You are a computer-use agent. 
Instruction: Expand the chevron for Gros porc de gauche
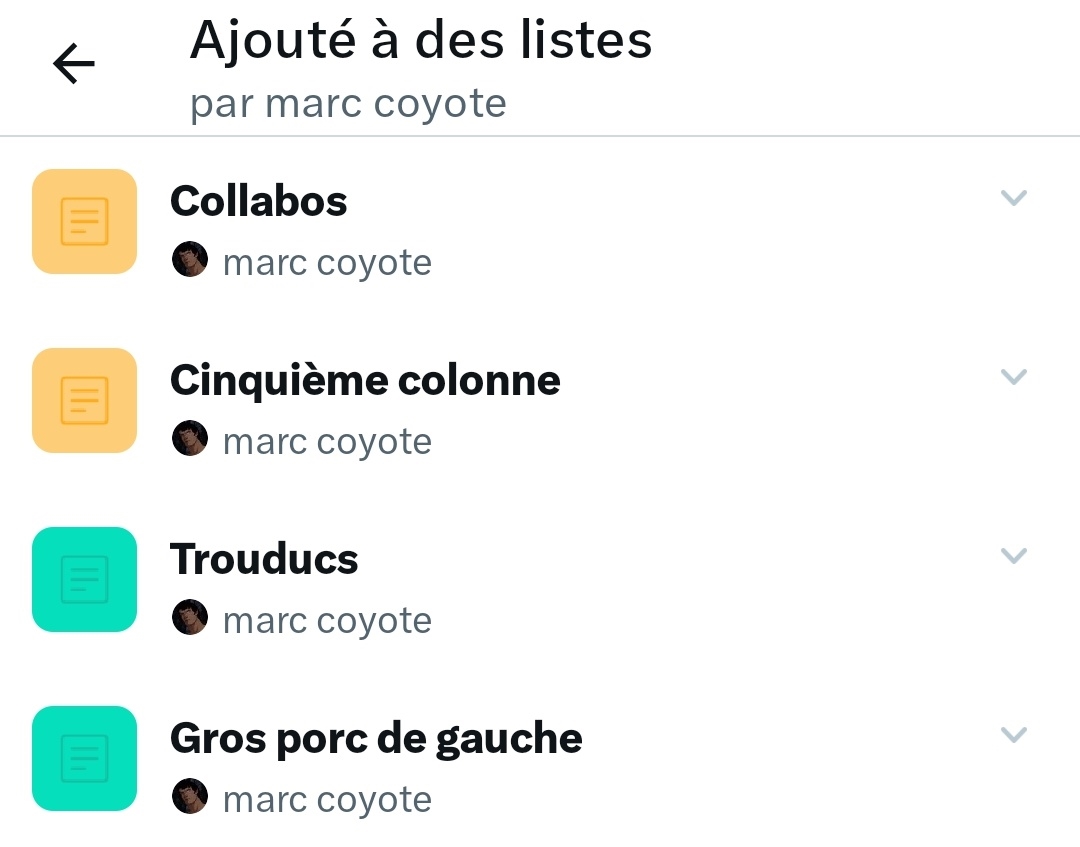(x=1014, y=735)
